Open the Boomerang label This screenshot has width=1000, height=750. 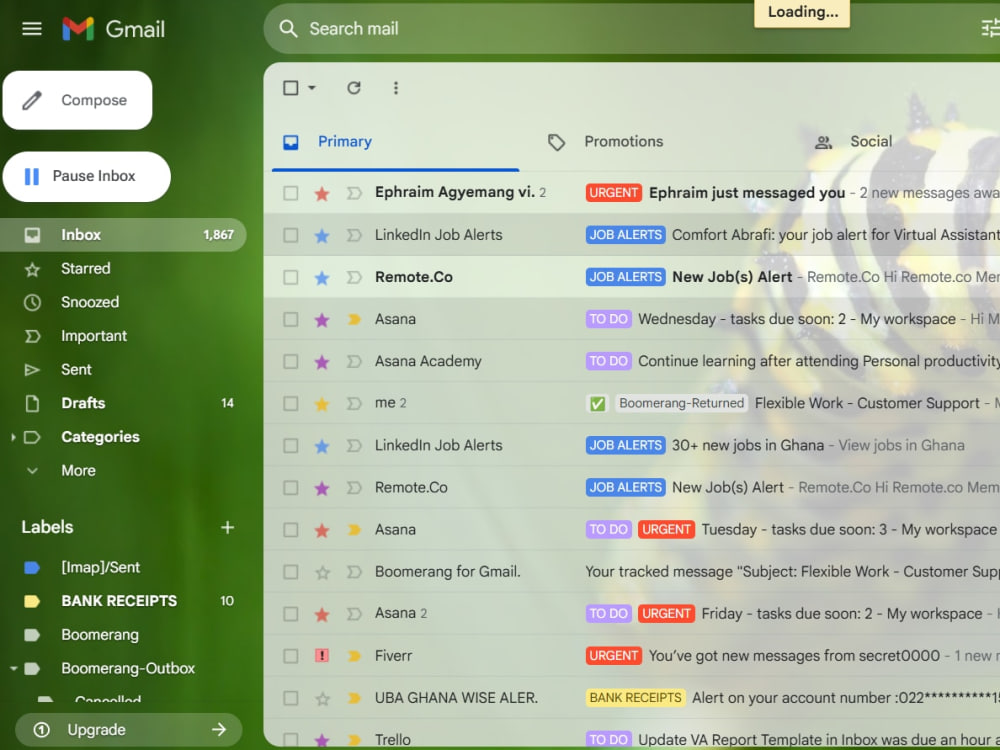point(123,635)
